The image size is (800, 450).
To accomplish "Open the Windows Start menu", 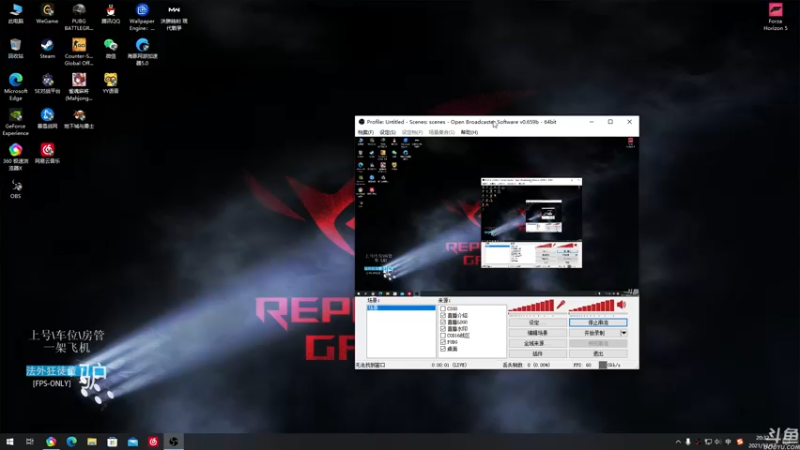I will [x=10, y=441].
